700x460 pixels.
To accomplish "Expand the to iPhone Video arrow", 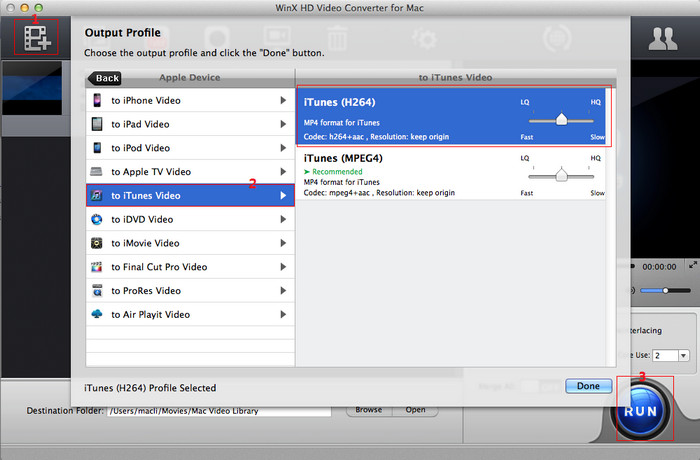I will (x=283, y=100).
